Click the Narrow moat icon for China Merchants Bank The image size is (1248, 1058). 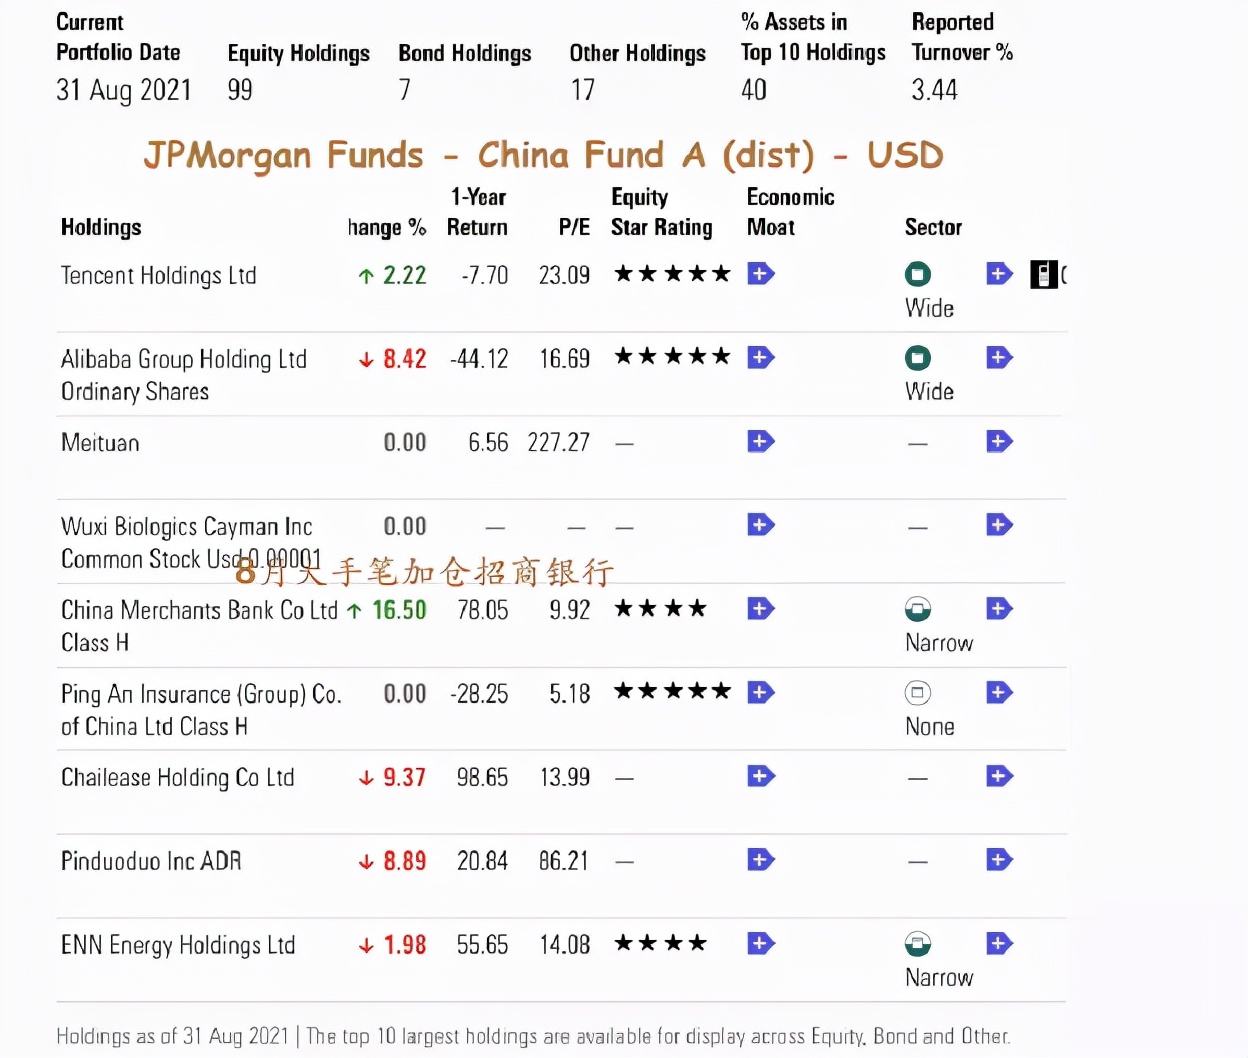[917, 609]
